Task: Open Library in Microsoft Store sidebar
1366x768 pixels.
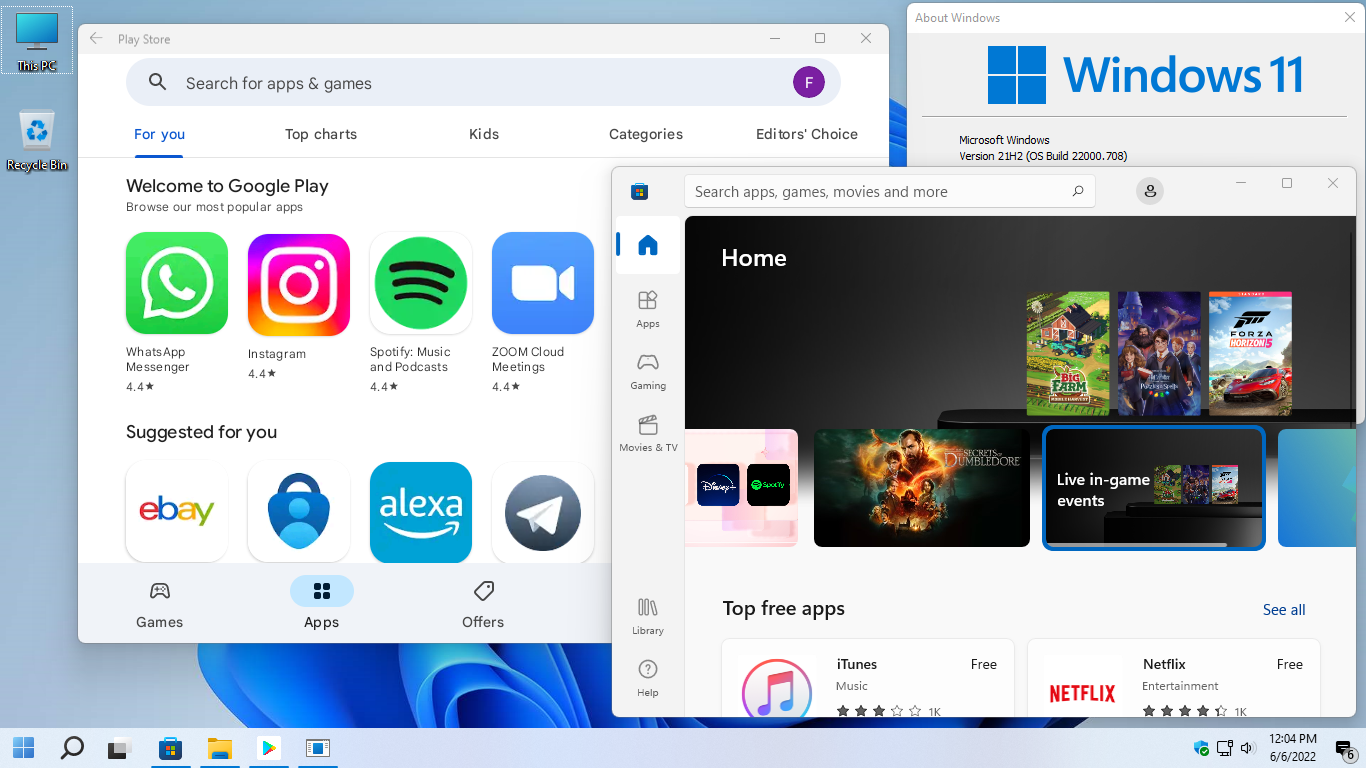Action: tap(648, 616)
